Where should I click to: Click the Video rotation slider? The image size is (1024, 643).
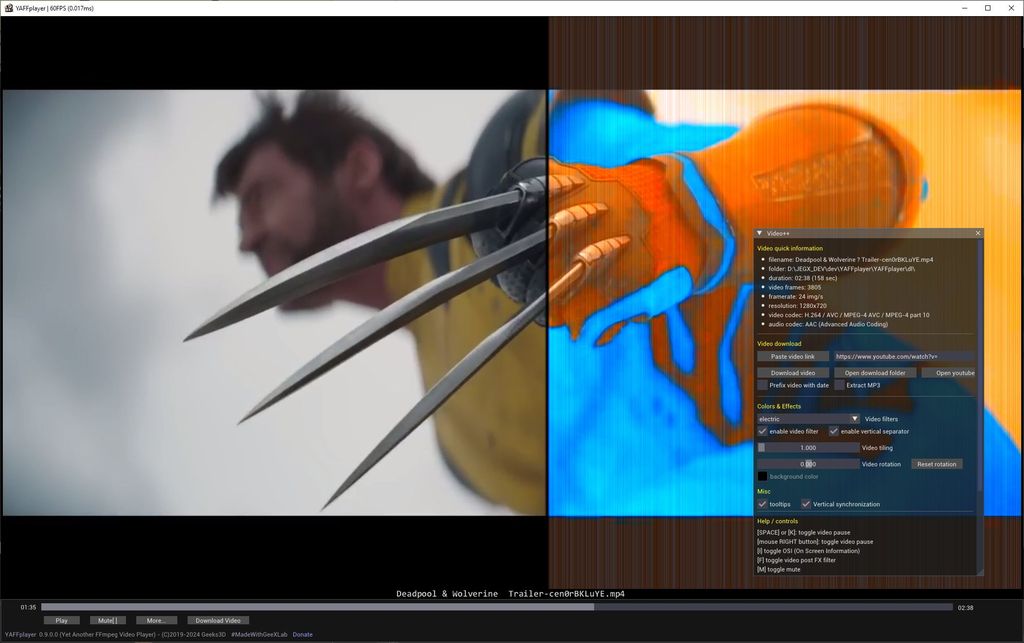808,464
